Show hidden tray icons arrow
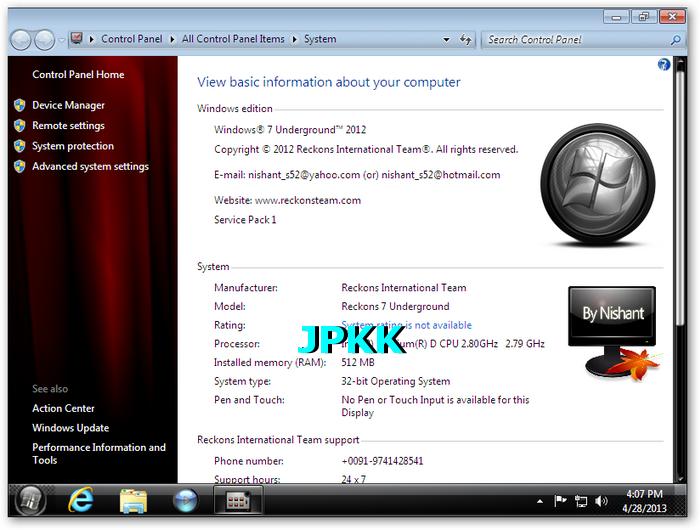The width and height of the screenshot is (700, 530). coord(540,501)
